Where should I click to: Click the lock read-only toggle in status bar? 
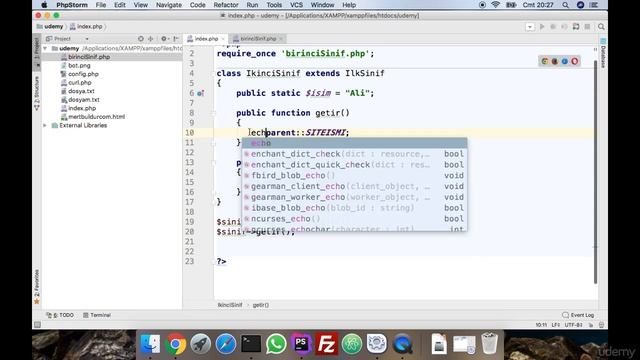(x=591, y=325)
